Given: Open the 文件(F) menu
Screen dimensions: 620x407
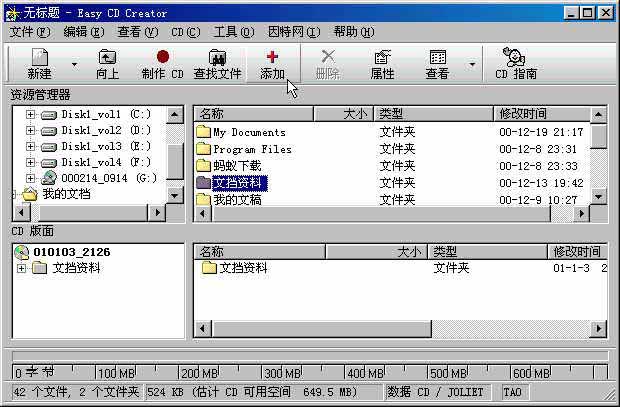Looking at the screenshot, I should (x=30, y=32).
